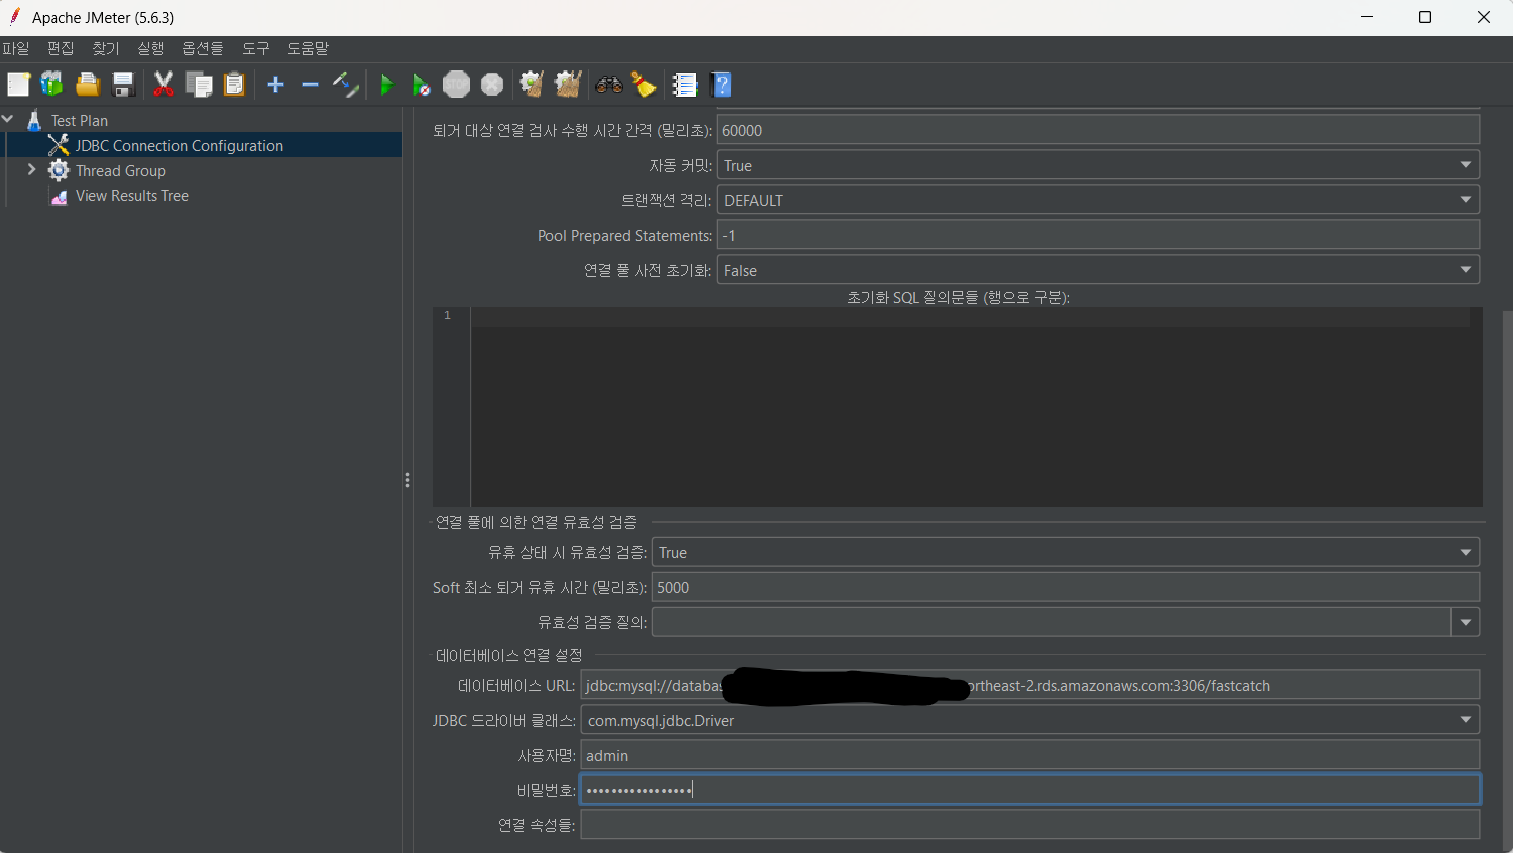The height and width of the screenshot is (853, 1513).
Task: Open a test plan file
Action: pos(88,85)
